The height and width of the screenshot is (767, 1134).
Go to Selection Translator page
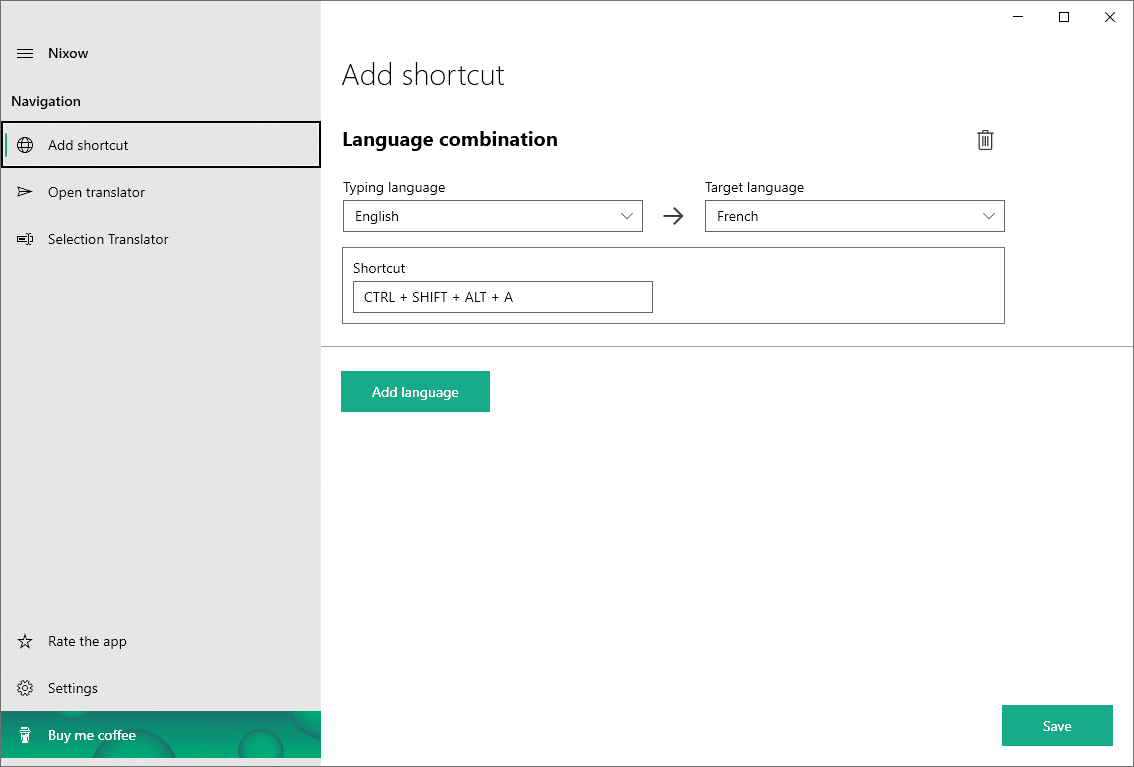coord(108,239)
